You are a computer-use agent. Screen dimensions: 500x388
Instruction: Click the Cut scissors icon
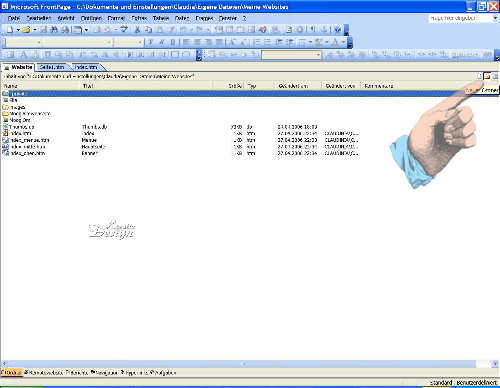137,30
